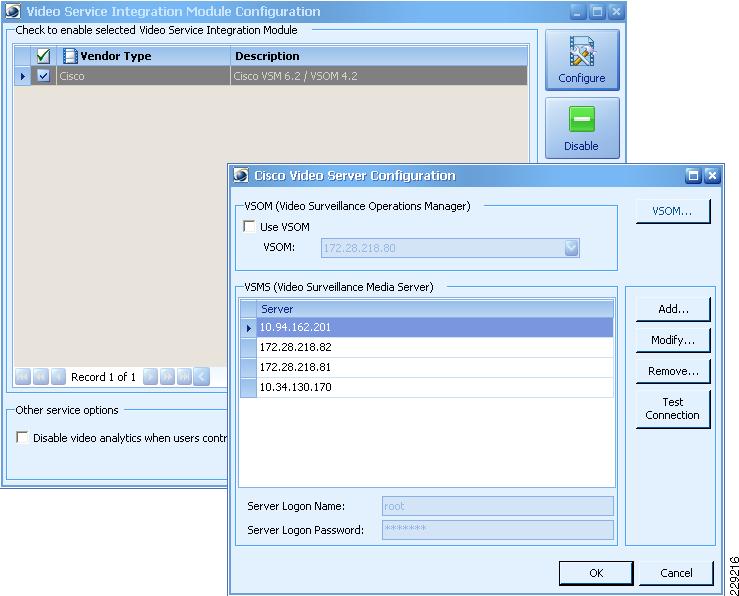The height and width of the screenshot is (596, 739).
Task: Open Configure for the selected video module
Action: click(582, 60)
